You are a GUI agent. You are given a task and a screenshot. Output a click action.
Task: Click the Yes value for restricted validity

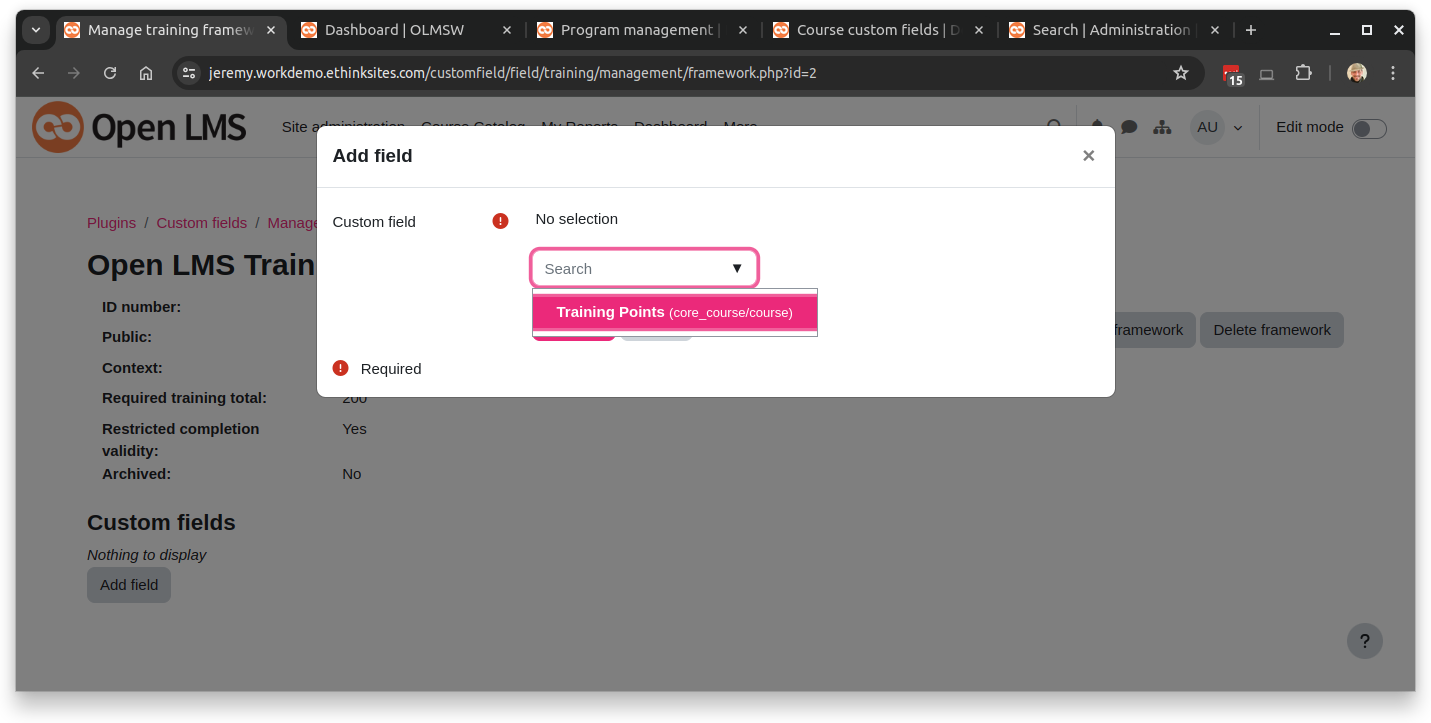[354, 429]
